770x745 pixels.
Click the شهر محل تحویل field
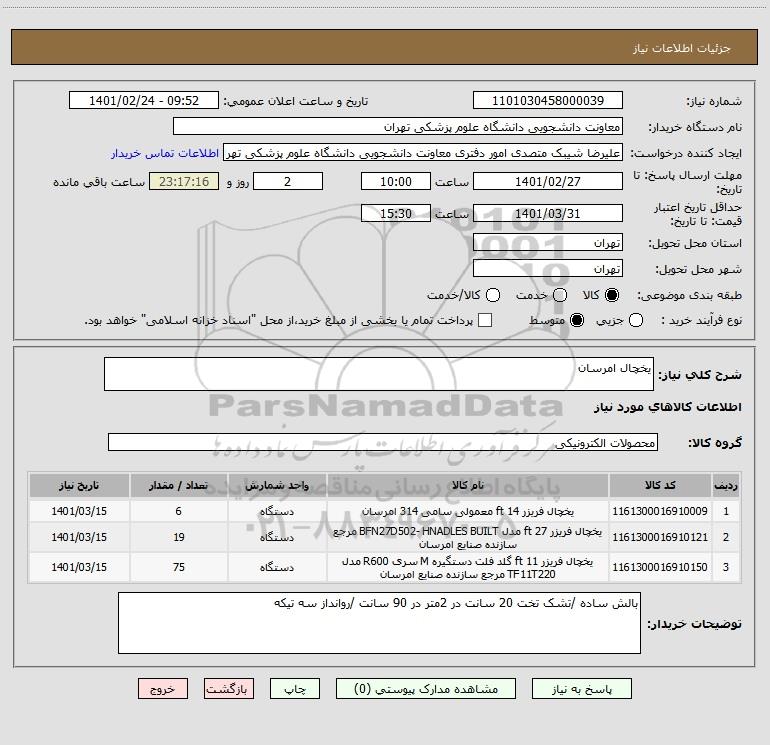pyautogui.click(x=548, y=268)
